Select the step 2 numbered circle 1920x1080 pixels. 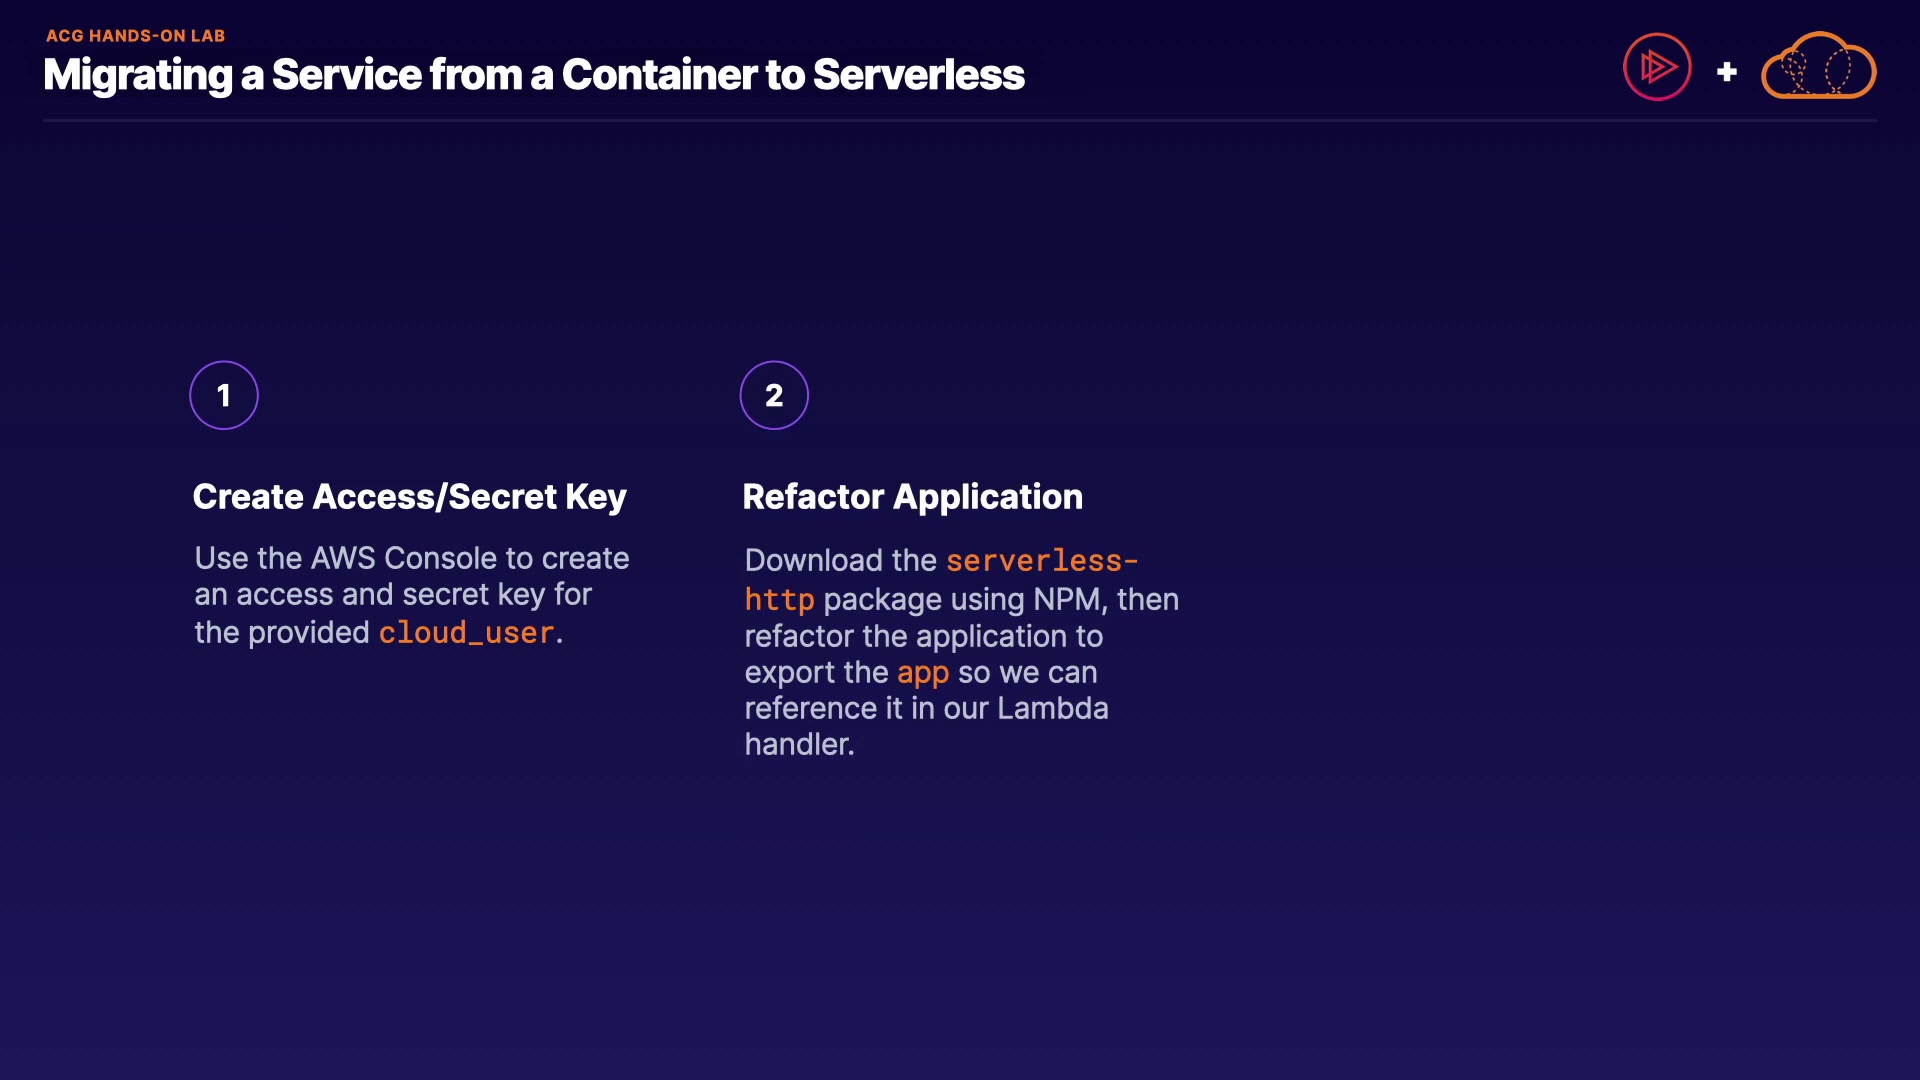(x=774, y=395)
